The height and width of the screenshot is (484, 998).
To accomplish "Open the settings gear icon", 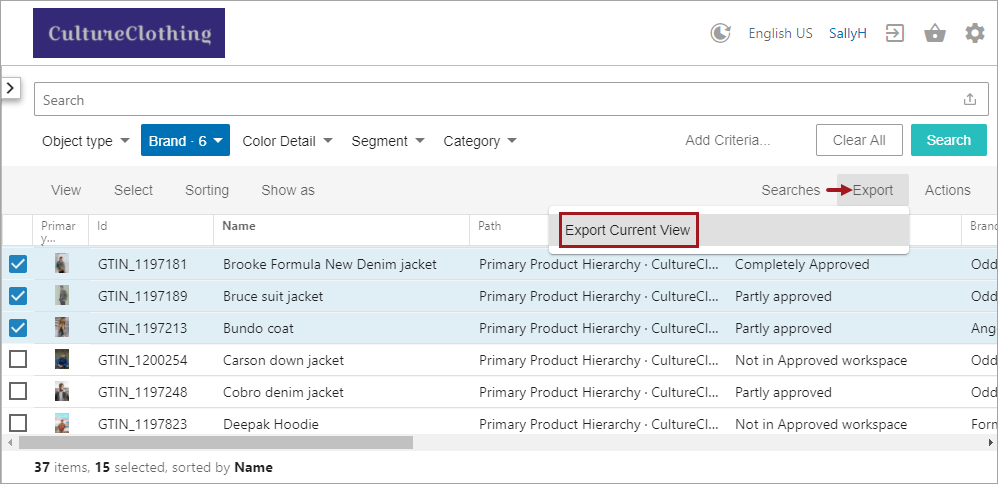I will [x=974, y=33].
